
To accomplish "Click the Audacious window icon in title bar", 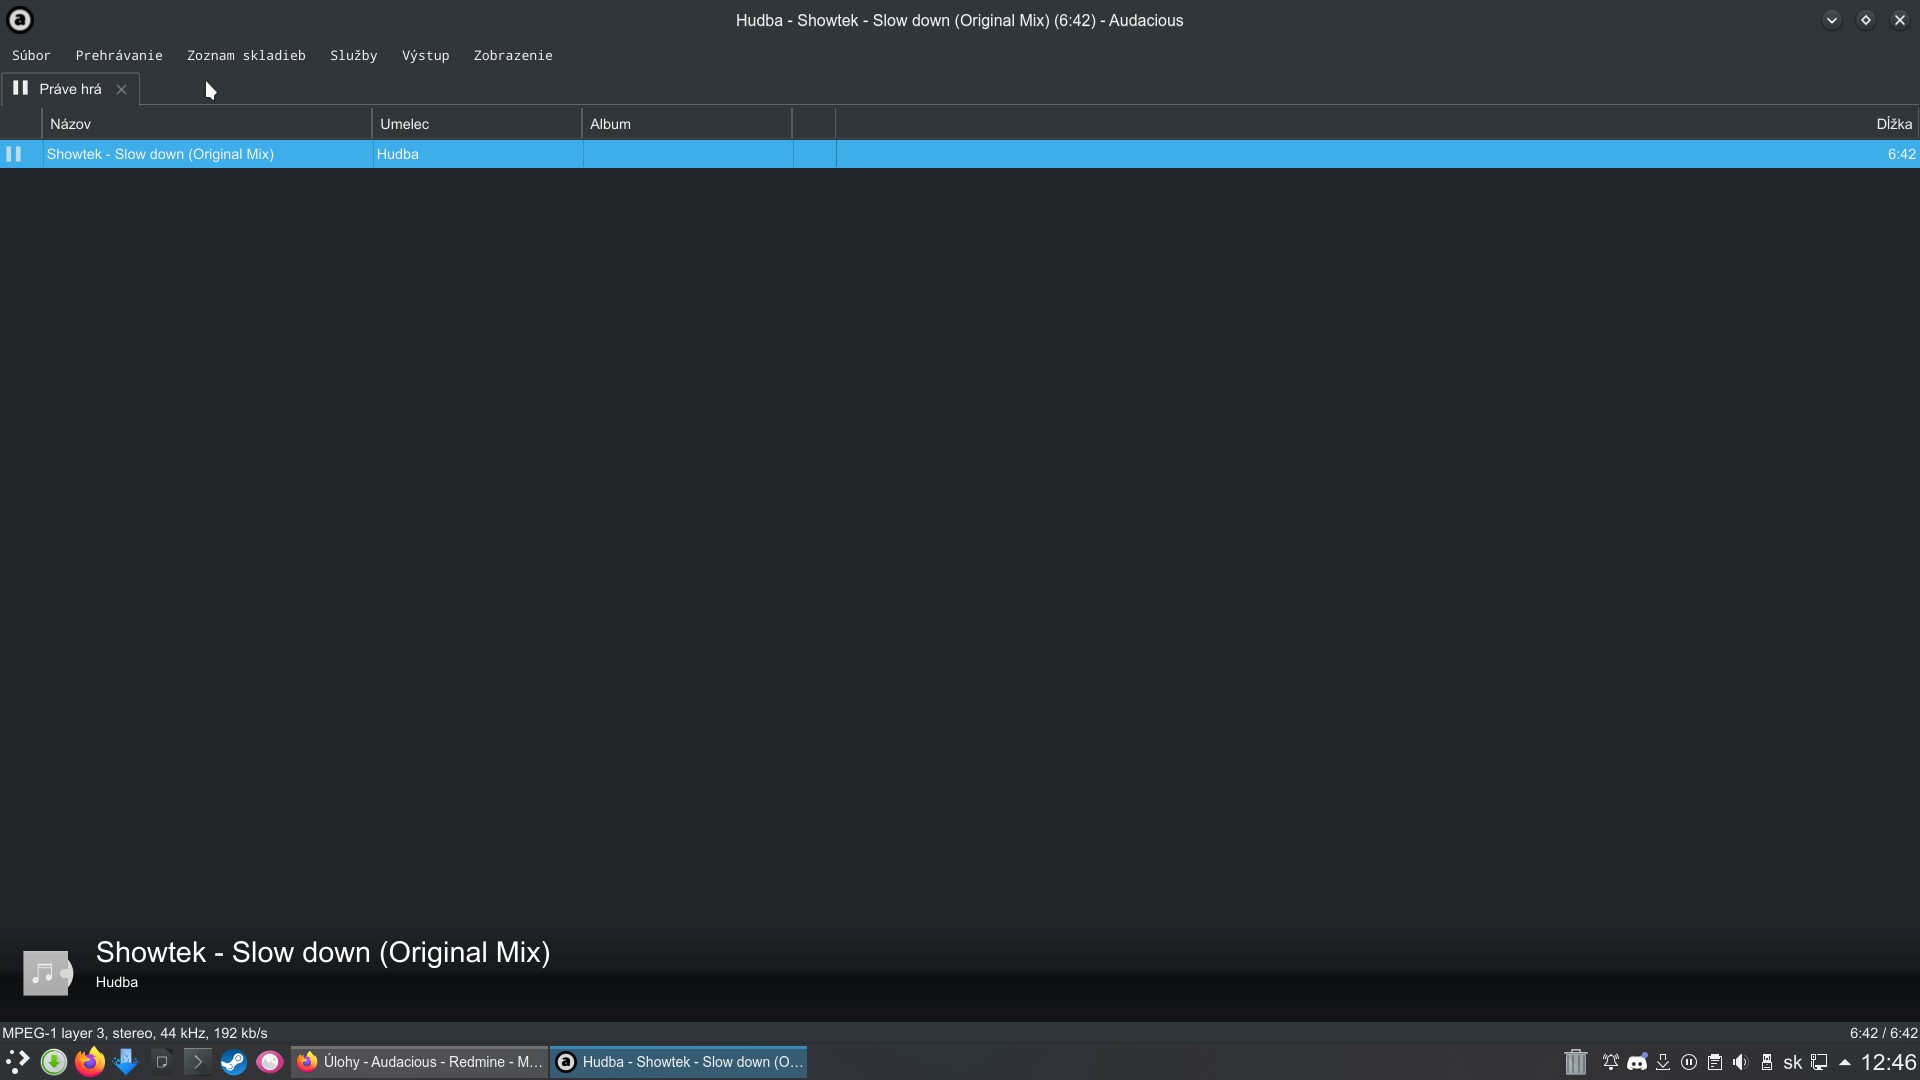I will click(x=20, y=20).
